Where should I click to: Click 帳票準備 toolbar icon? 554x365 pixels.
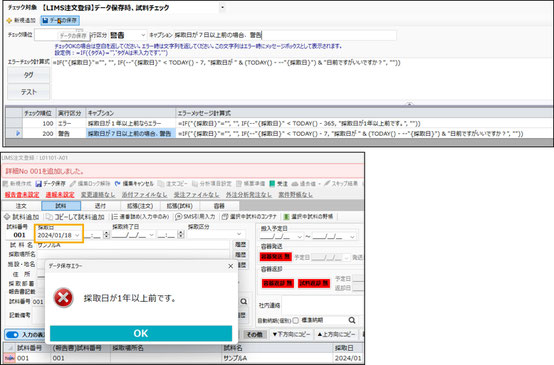[x=239, y=184]
